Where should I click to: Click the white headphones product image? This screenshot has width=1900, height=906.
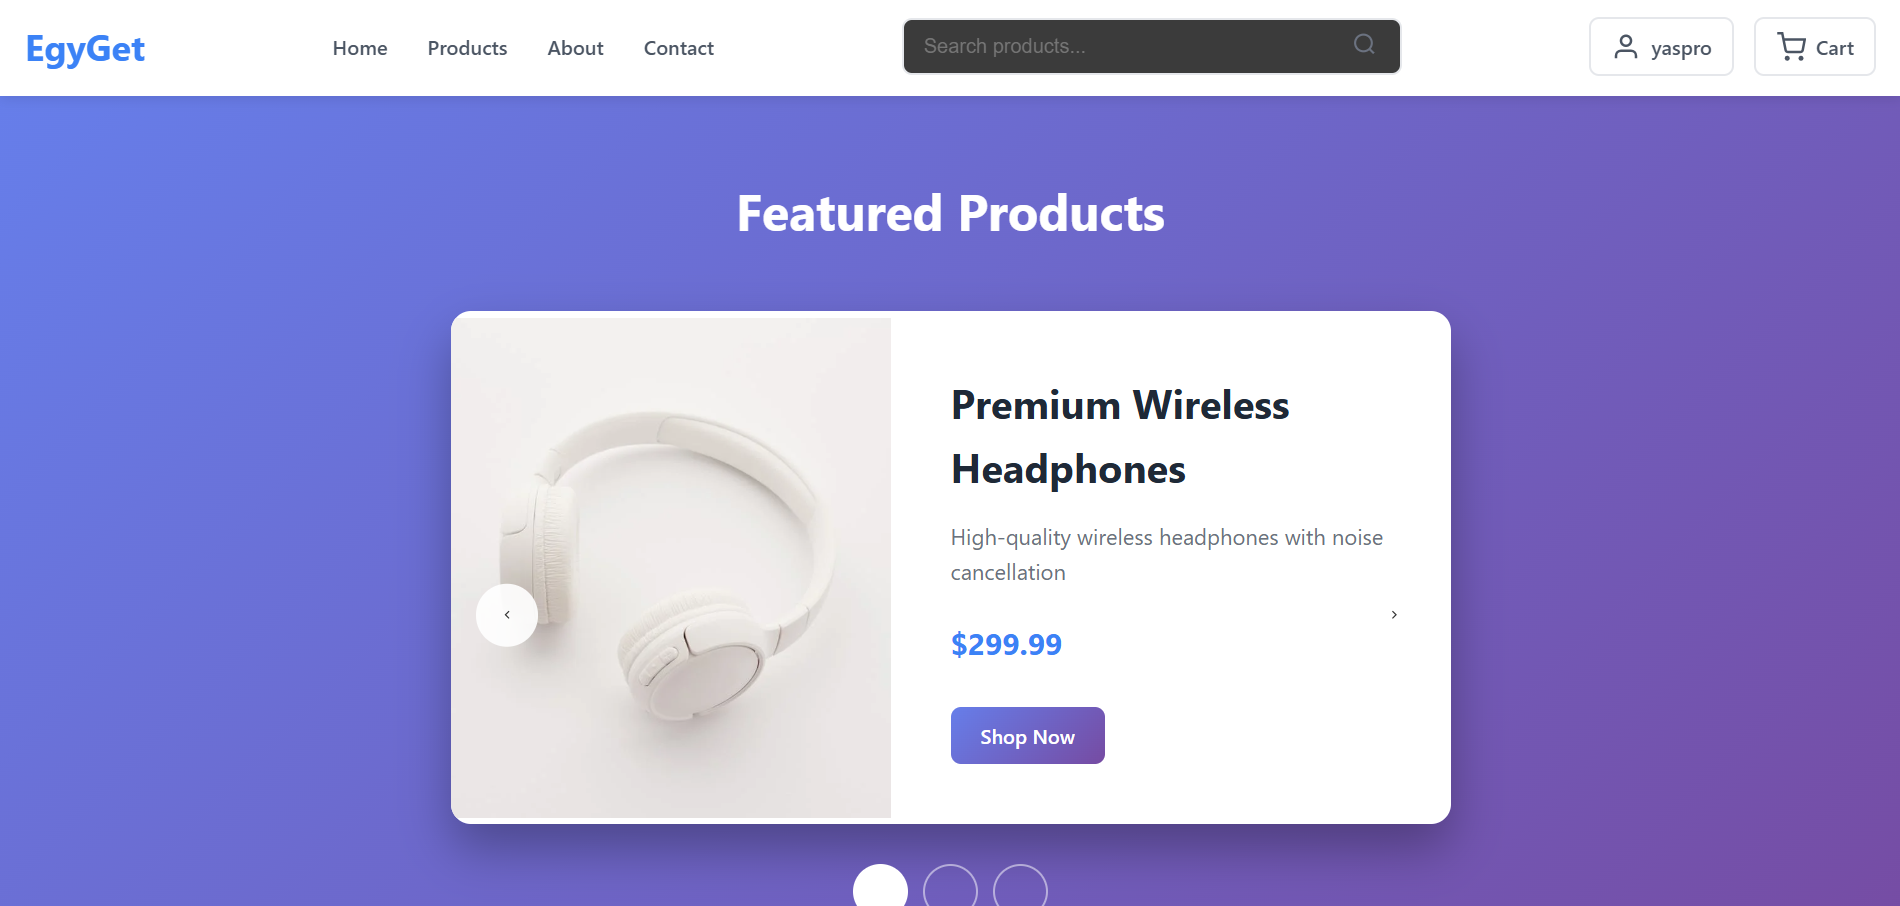tap(671, 567)
